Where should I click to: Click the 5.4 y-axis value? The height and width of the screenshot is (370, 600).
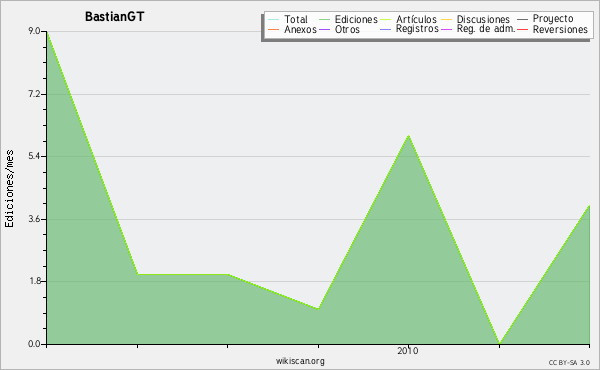point(34,156)
